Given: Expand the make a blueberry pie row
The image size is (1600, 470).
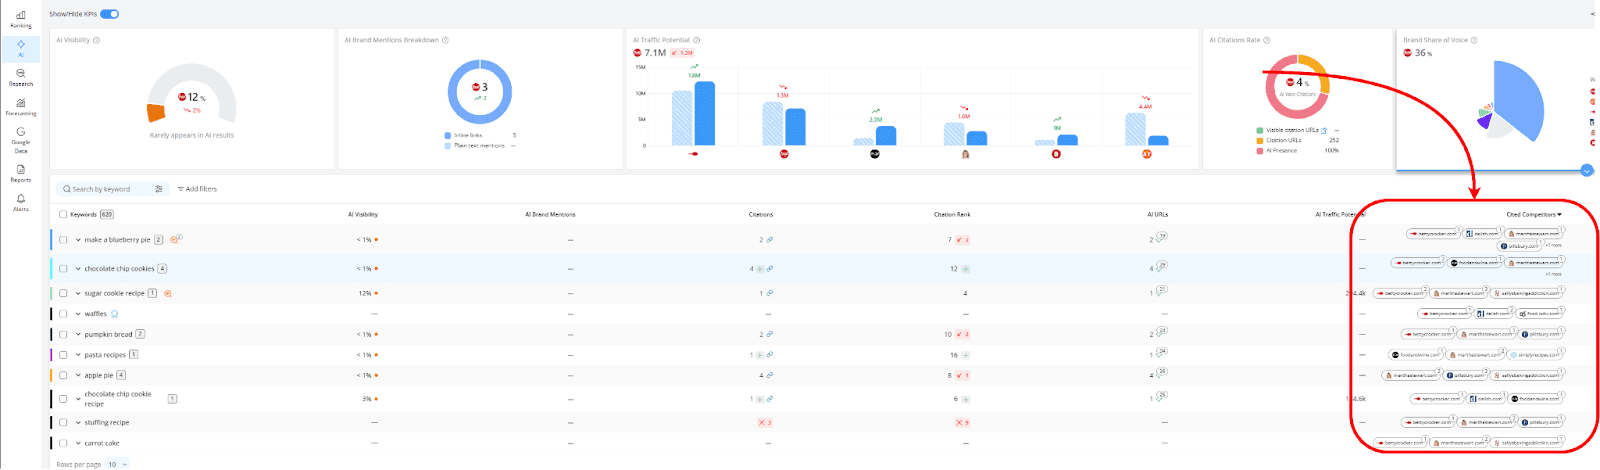Looking at the screenshot, I should pos(78,240).
